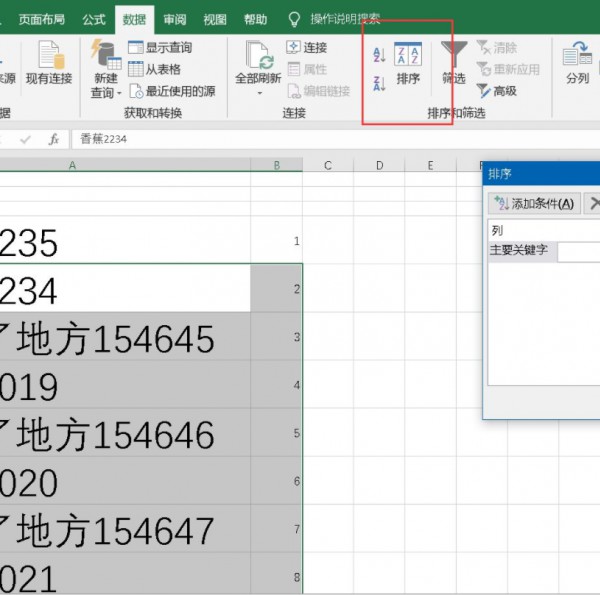Click Edit Links (编辑链接)
This screenshot has height=595, width=600.
pos(318,91)
